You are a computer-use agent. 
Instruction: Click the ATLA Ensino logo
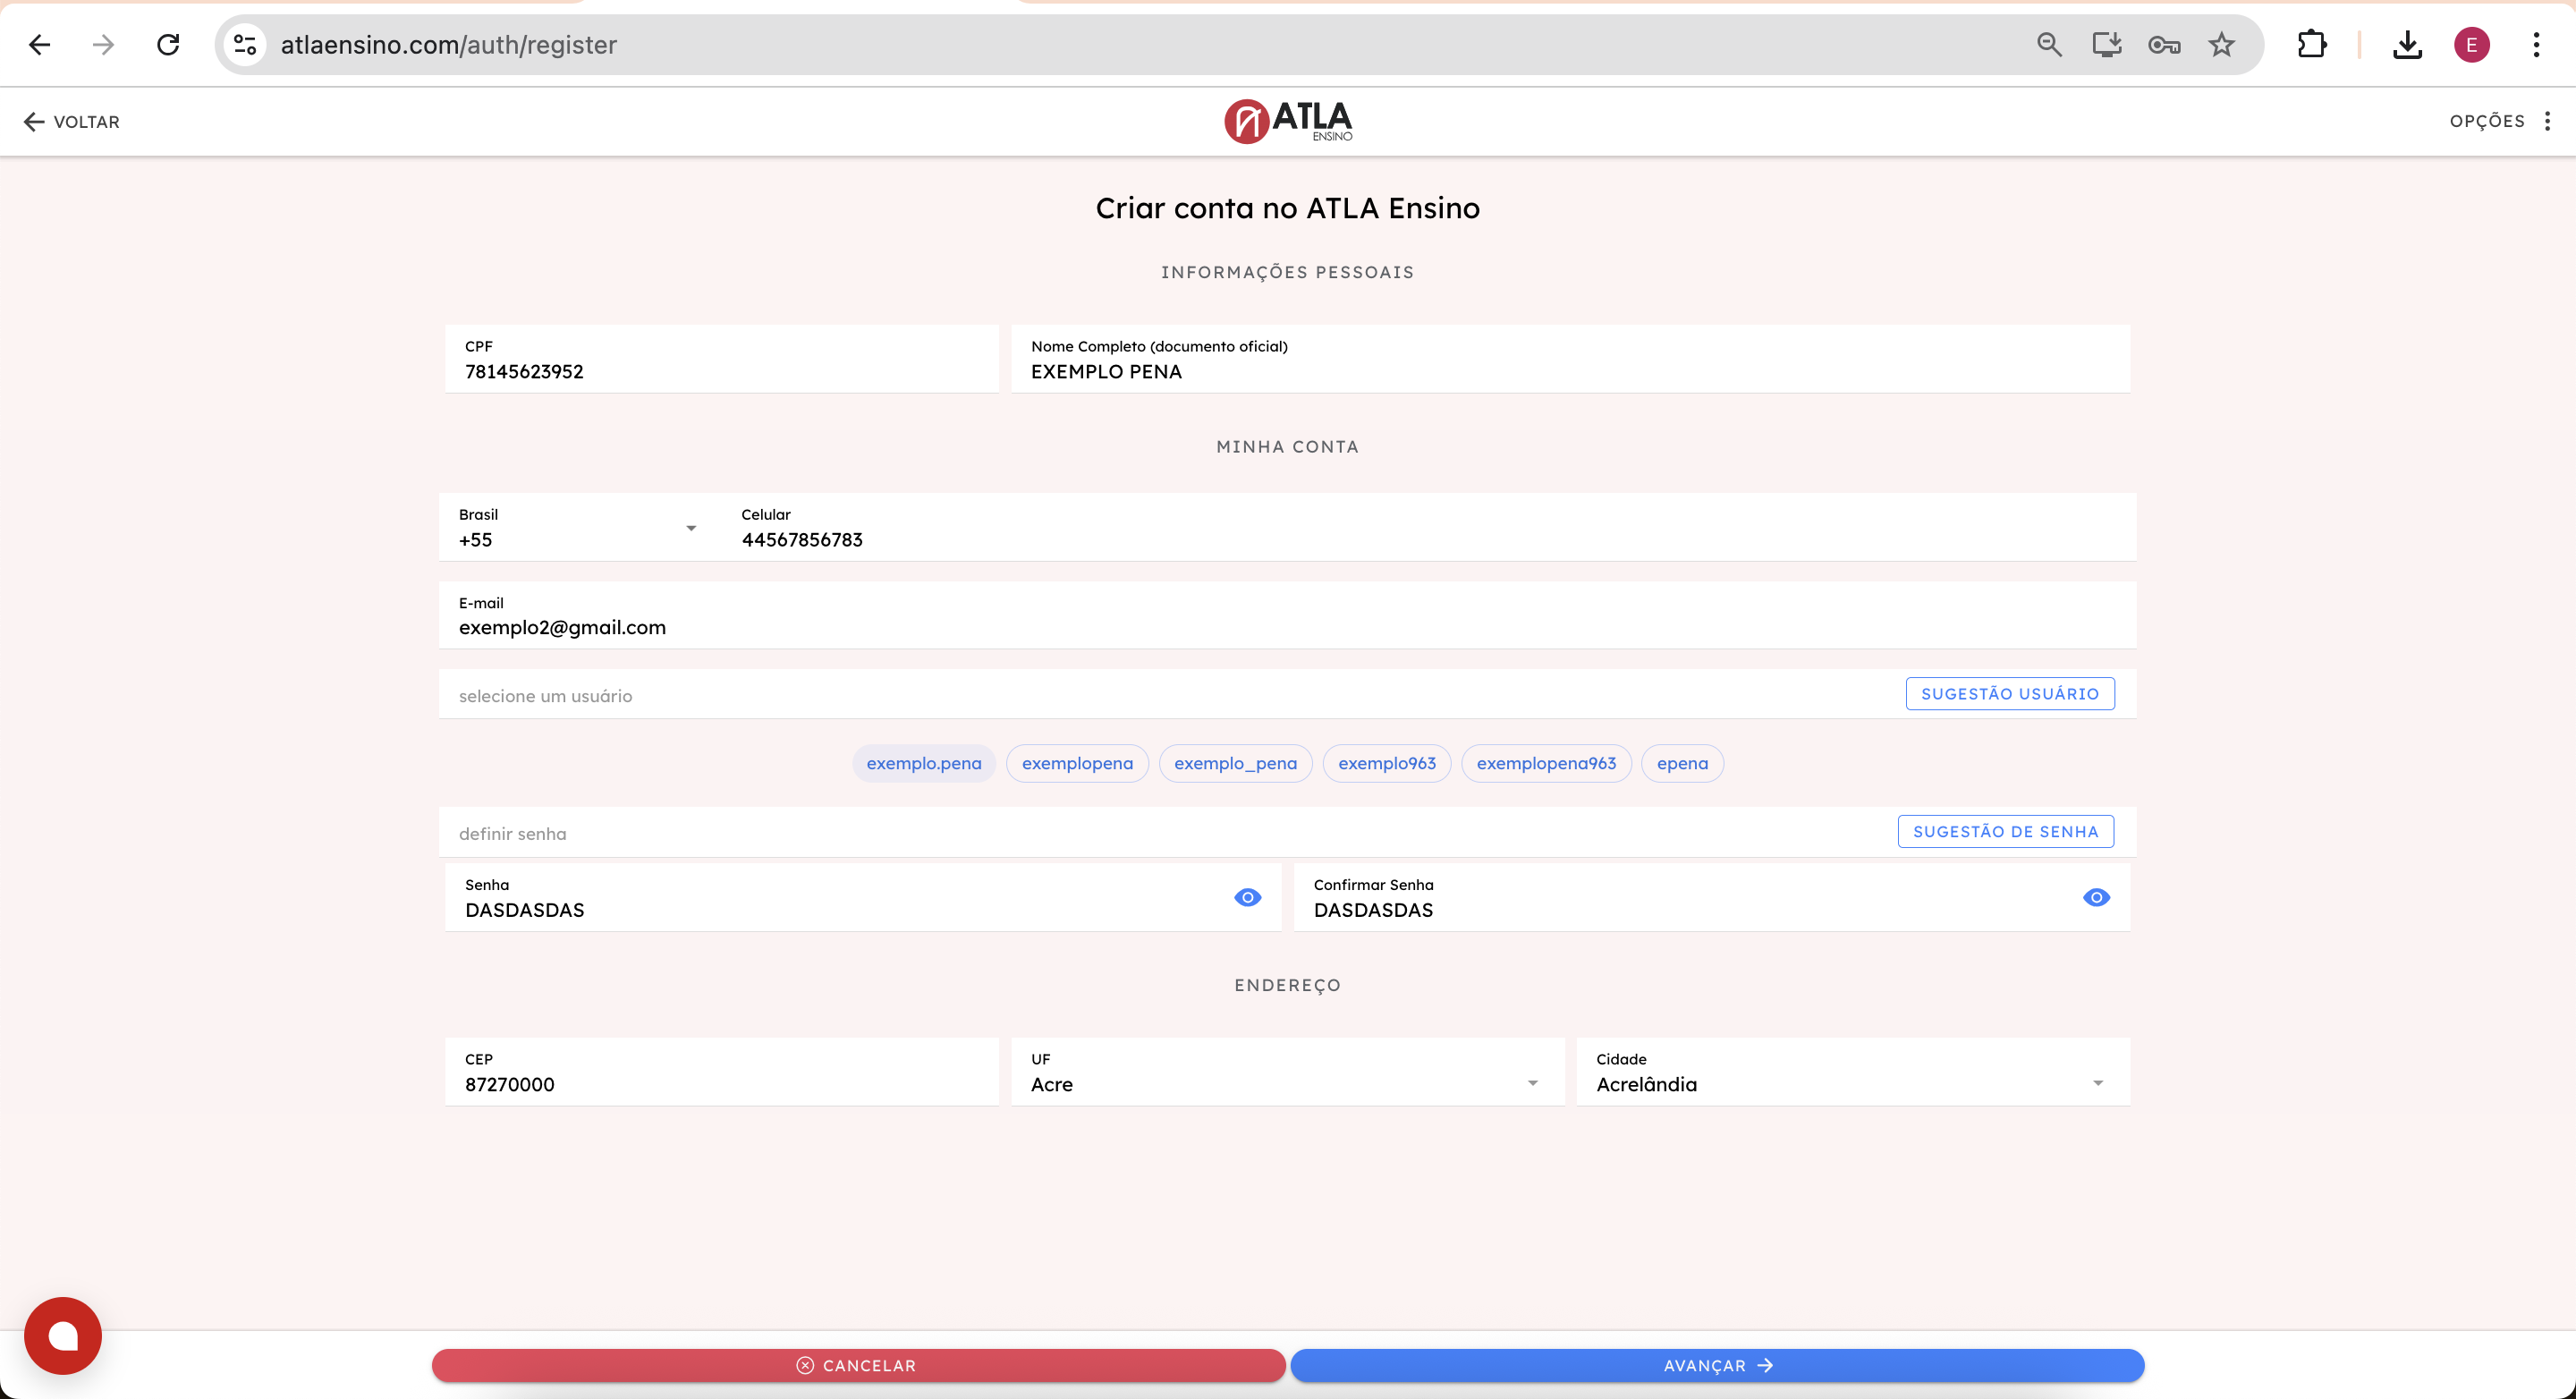pos(1288,121)
